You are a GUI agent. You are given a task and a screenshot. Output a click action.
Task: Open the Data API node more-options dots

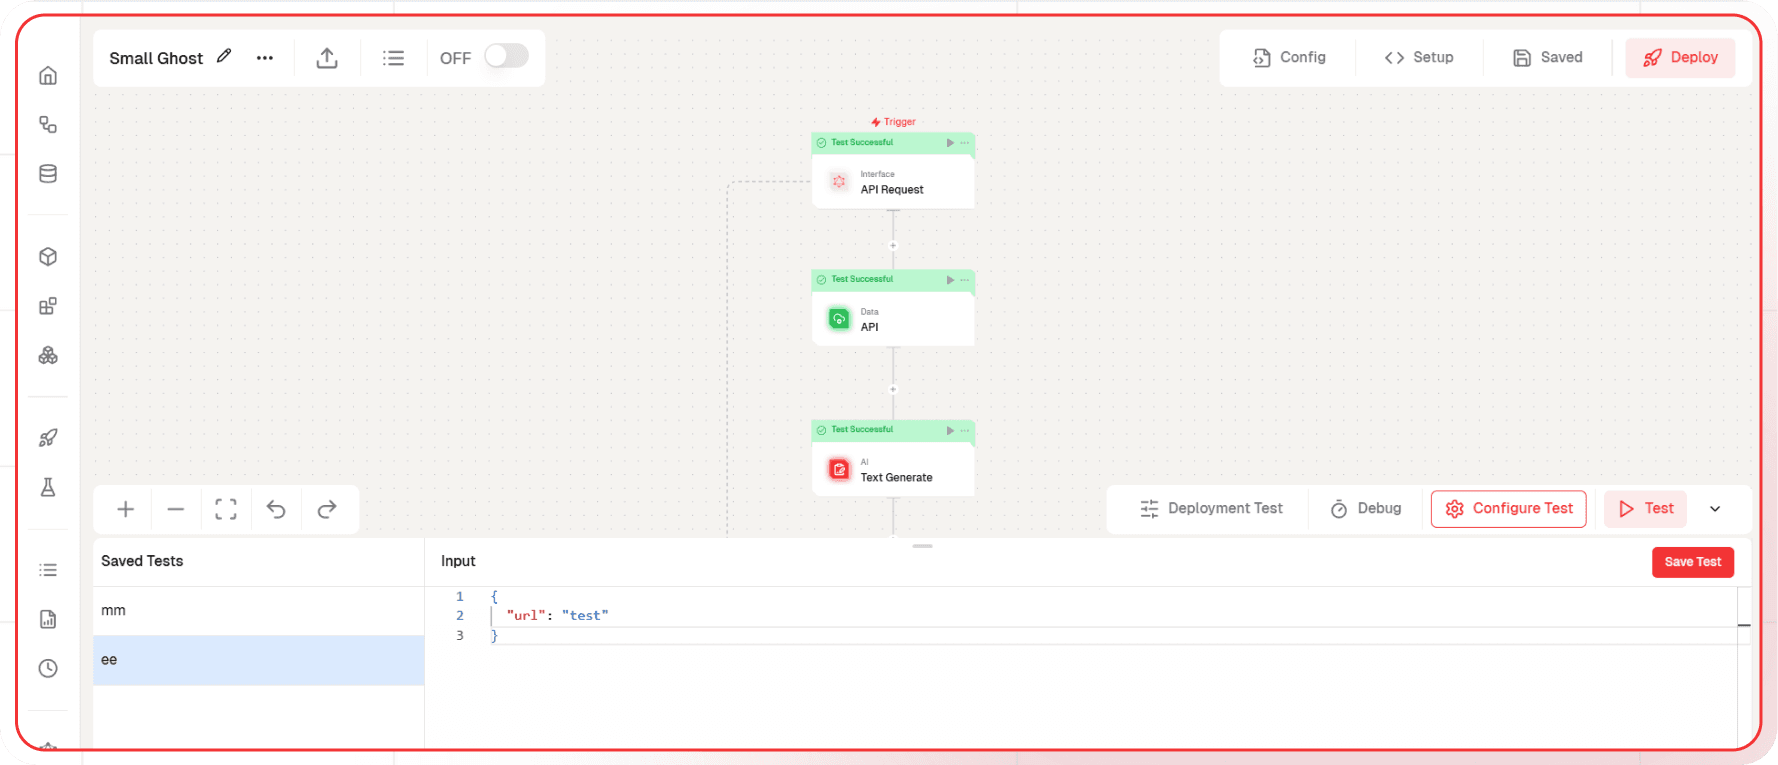[x=965, y=280]
